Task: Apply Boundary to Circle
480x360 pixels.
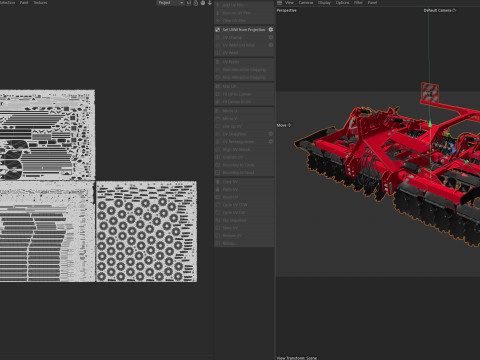Action: [244, 165]
